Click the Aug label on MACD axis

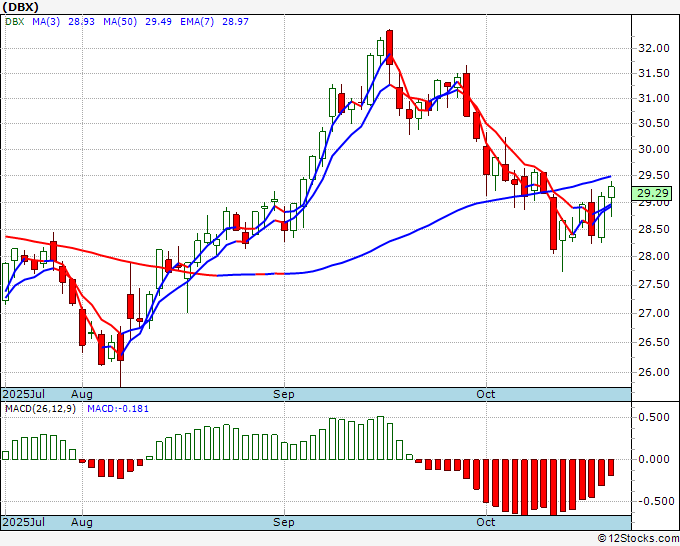[82, 522]
